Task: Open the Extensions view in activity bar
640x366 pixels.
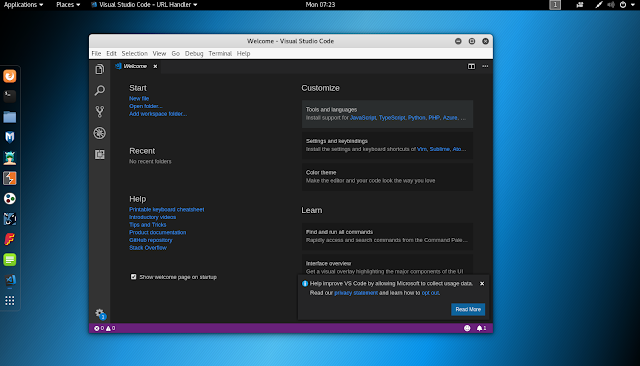Action: [100, 154]
